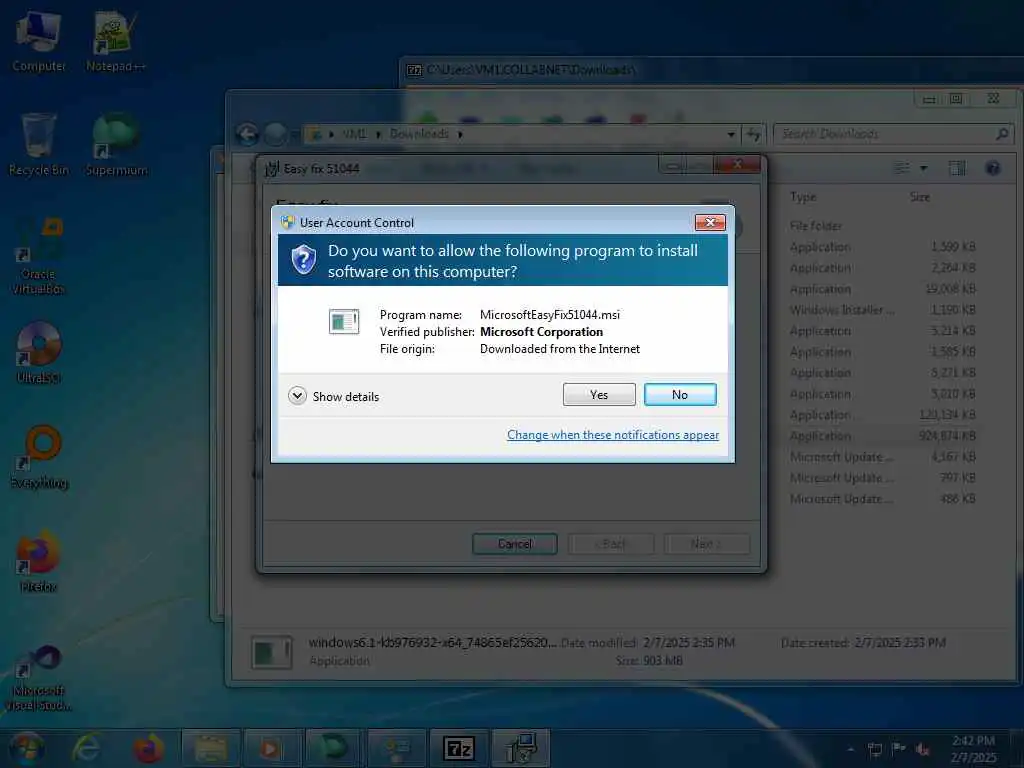Click the MSI installer program icon
1024x768 pixels.
(x=344, y=321)
